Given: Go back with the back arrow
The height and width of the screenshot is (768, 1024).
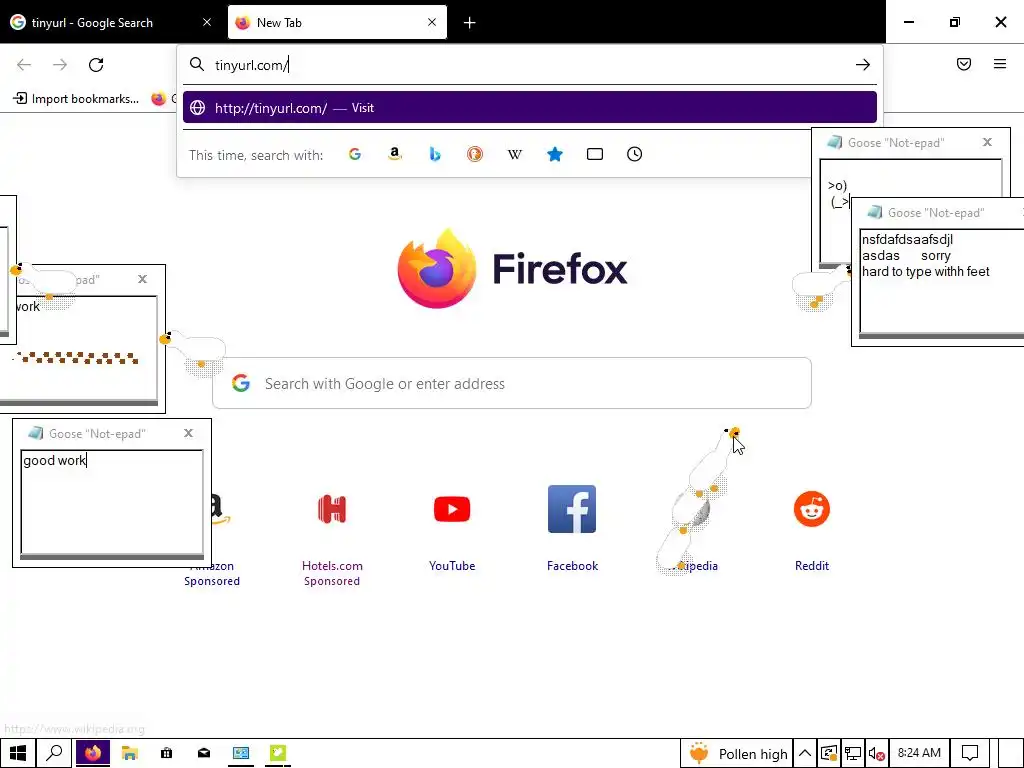Looking at the screenshot, I should point(24,65).
